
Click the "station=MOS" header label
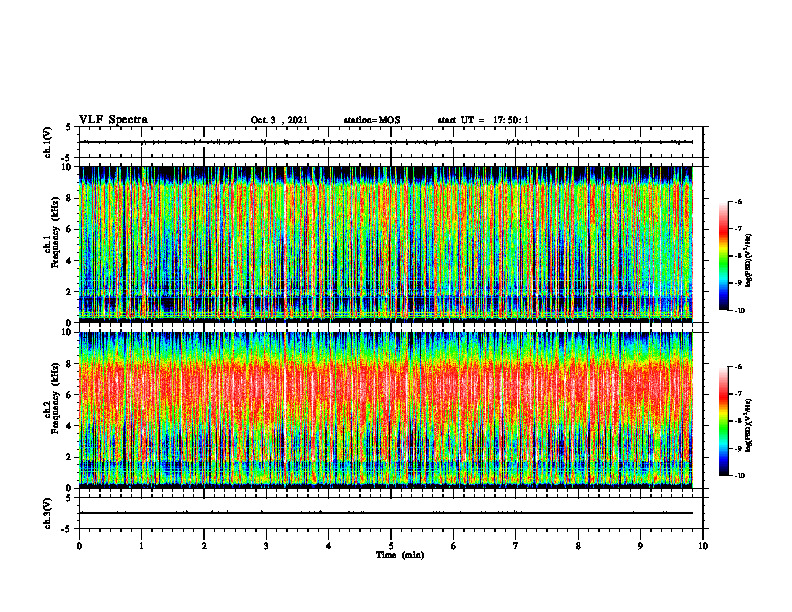click(x=372, y=120)
